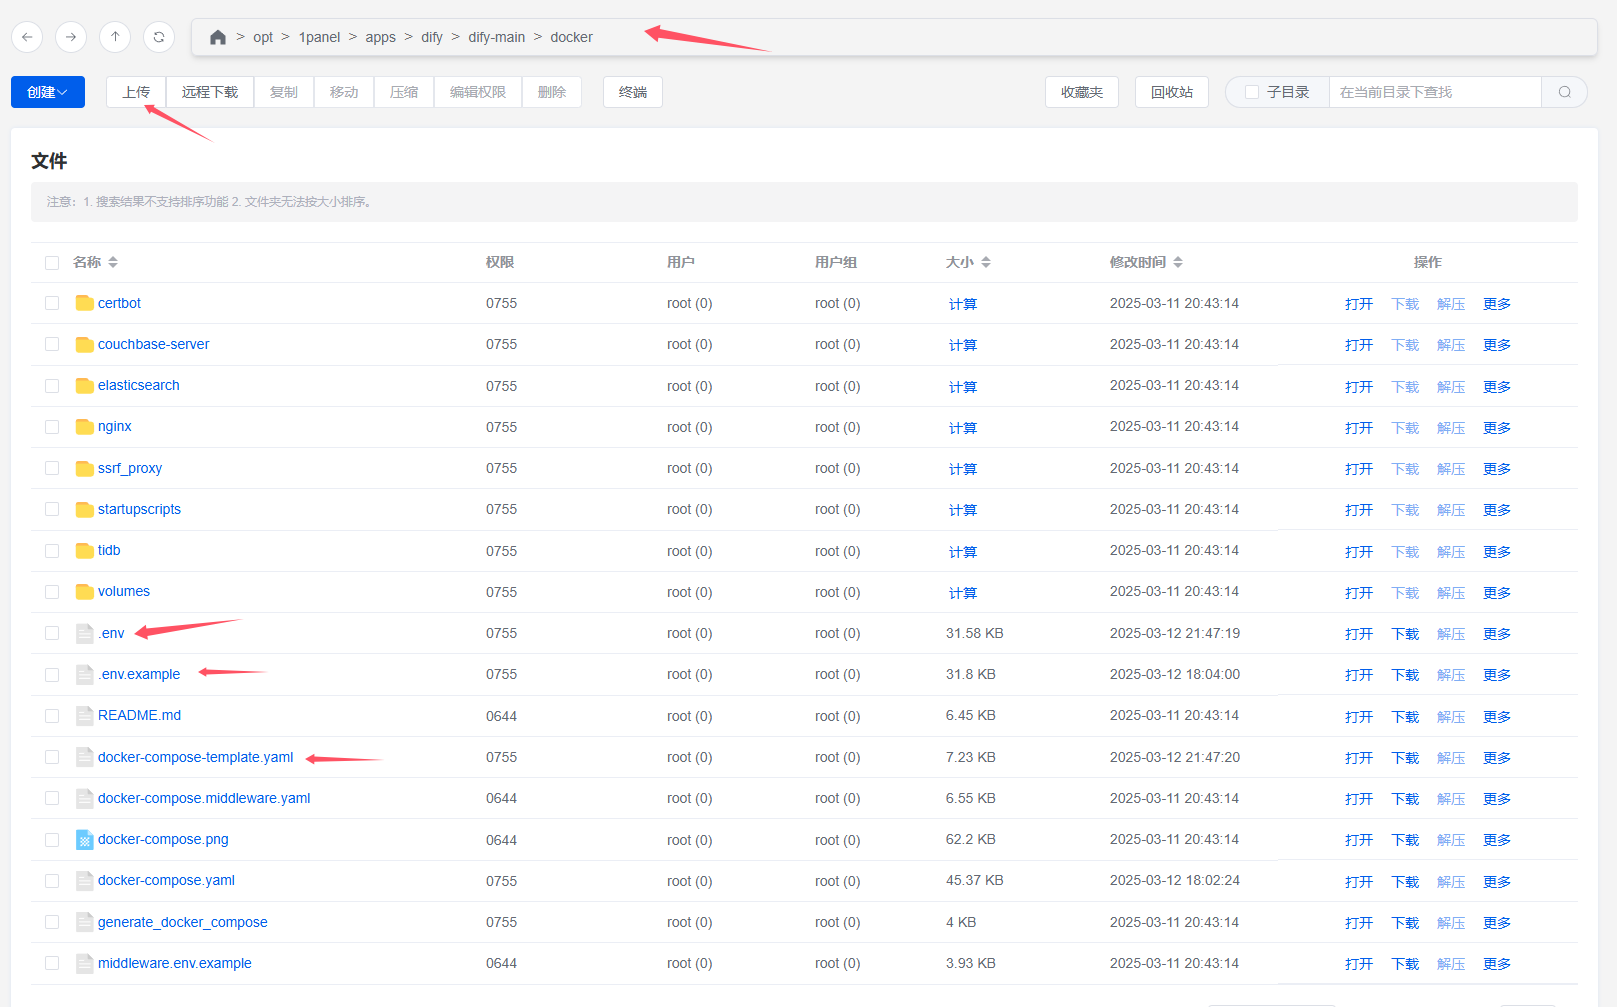Image resolution: width=1617 pixels, height=1007 pixels.
Task: Open the 终端 terminal button
Action: click(x=632, y=92)
